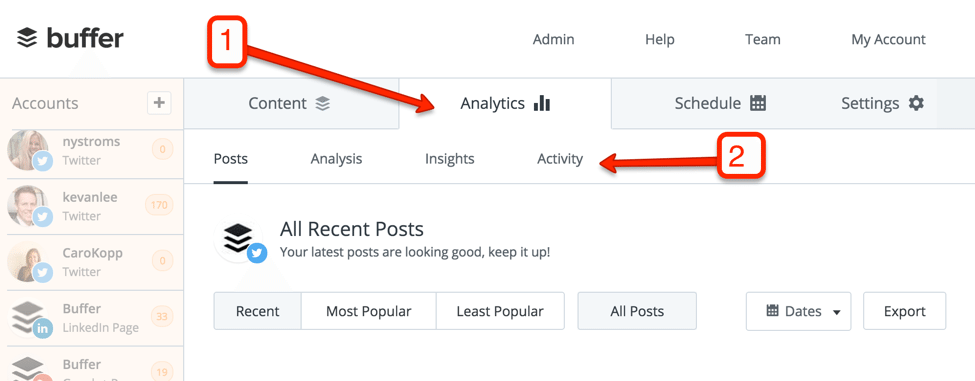Toggle the Recent posts filter

pos(257,311)
